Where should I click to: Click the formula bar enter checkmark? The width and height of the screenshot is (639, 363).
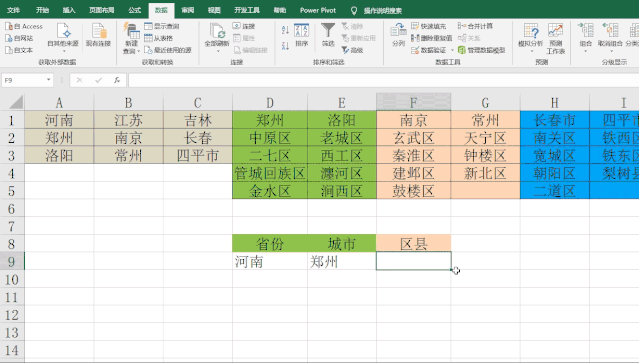tap(98, 80)
